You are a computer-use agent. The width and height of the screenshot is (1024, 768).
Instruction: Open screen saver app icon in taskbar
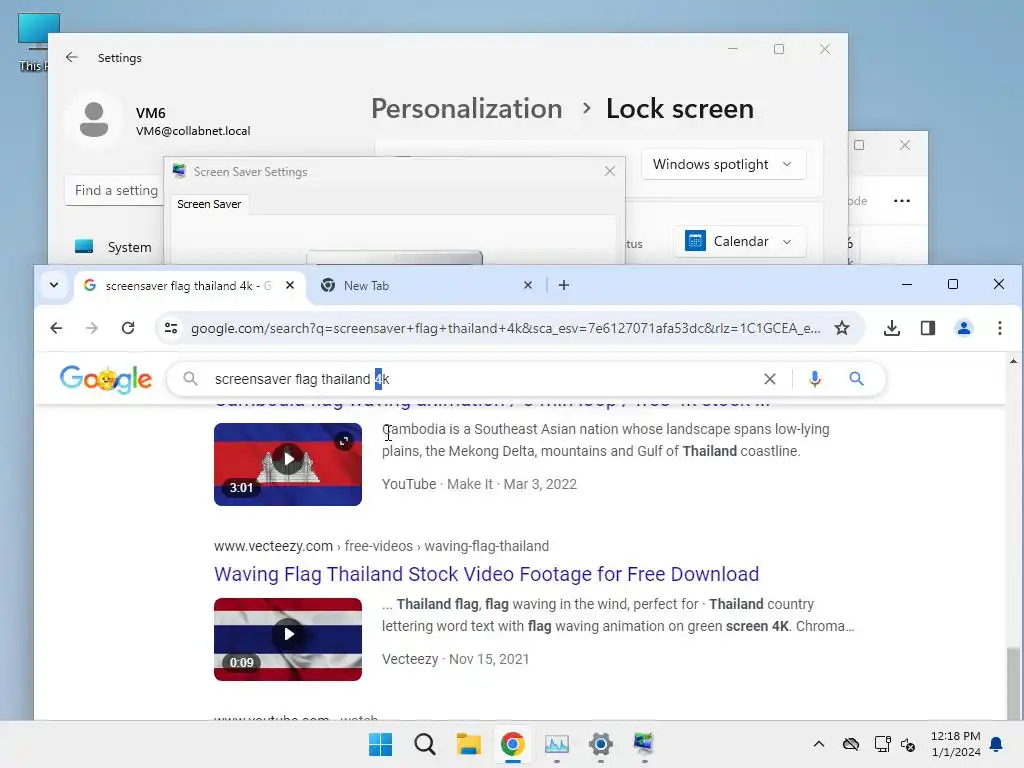pos(644,744)
